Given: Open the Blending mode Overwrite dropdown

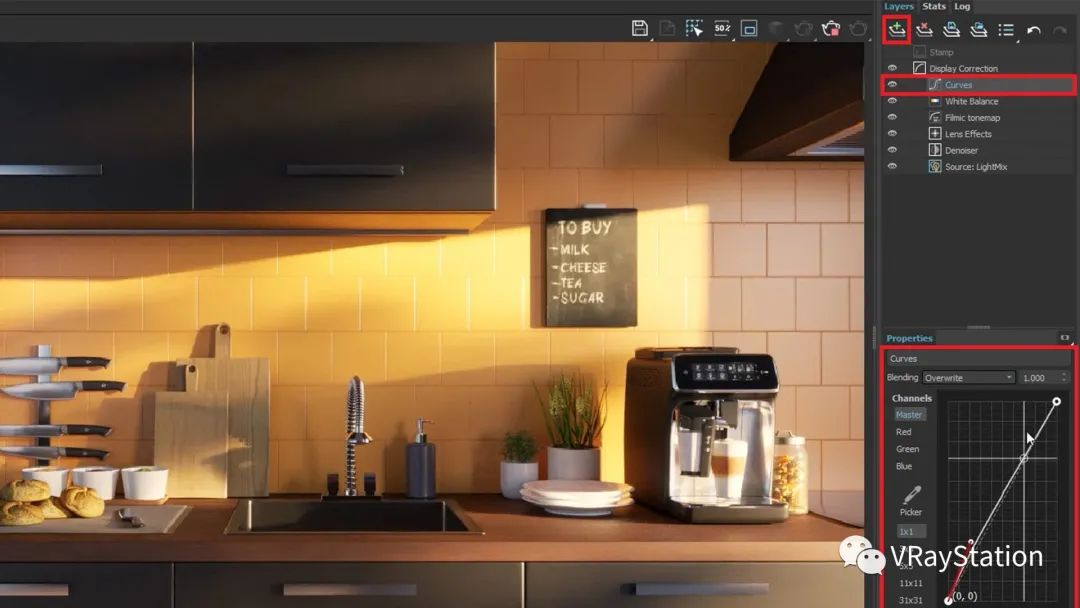Looking at the screenshot, I should point(968,378).
